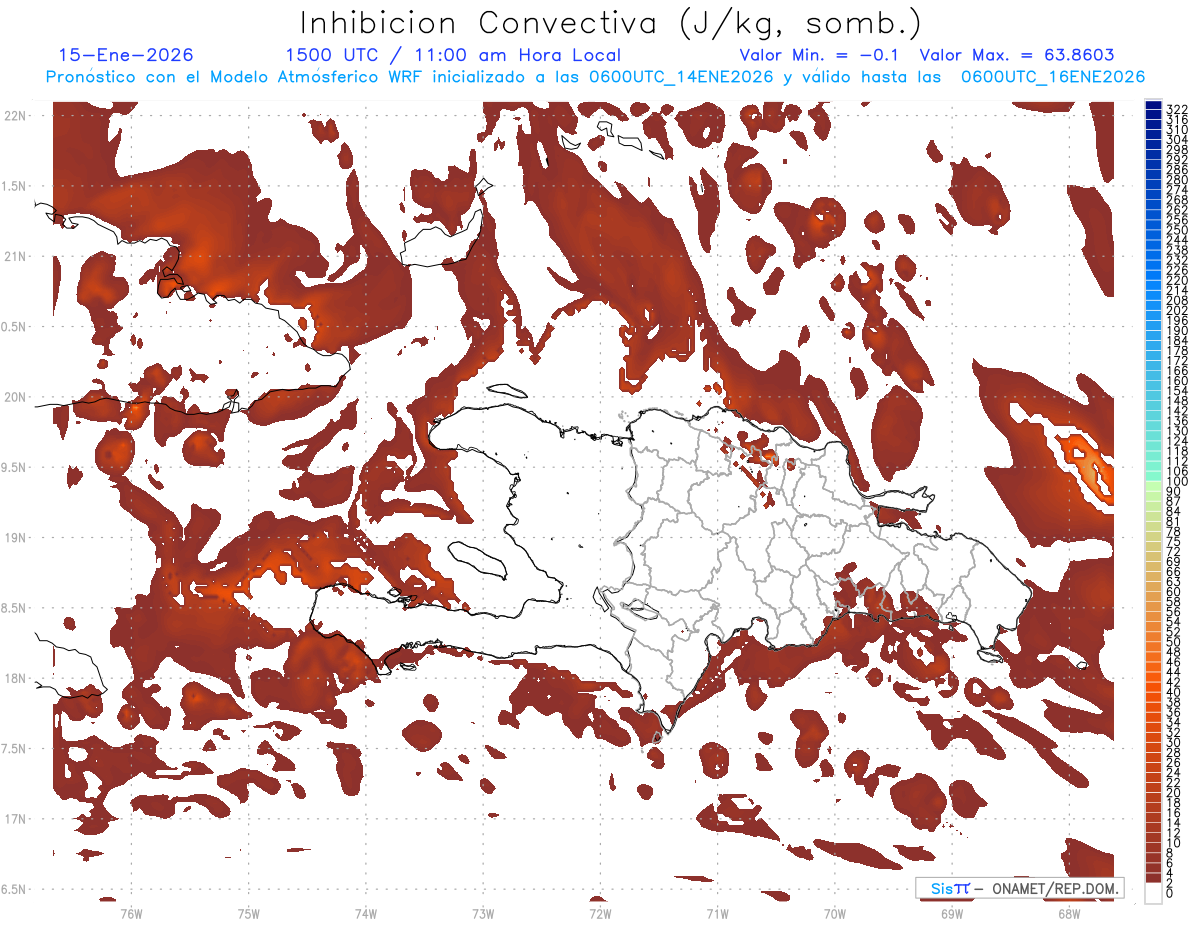Viewport: 1200px width, 927px height.
Task: Click the 74W longitude label
Action: (366, 913)
